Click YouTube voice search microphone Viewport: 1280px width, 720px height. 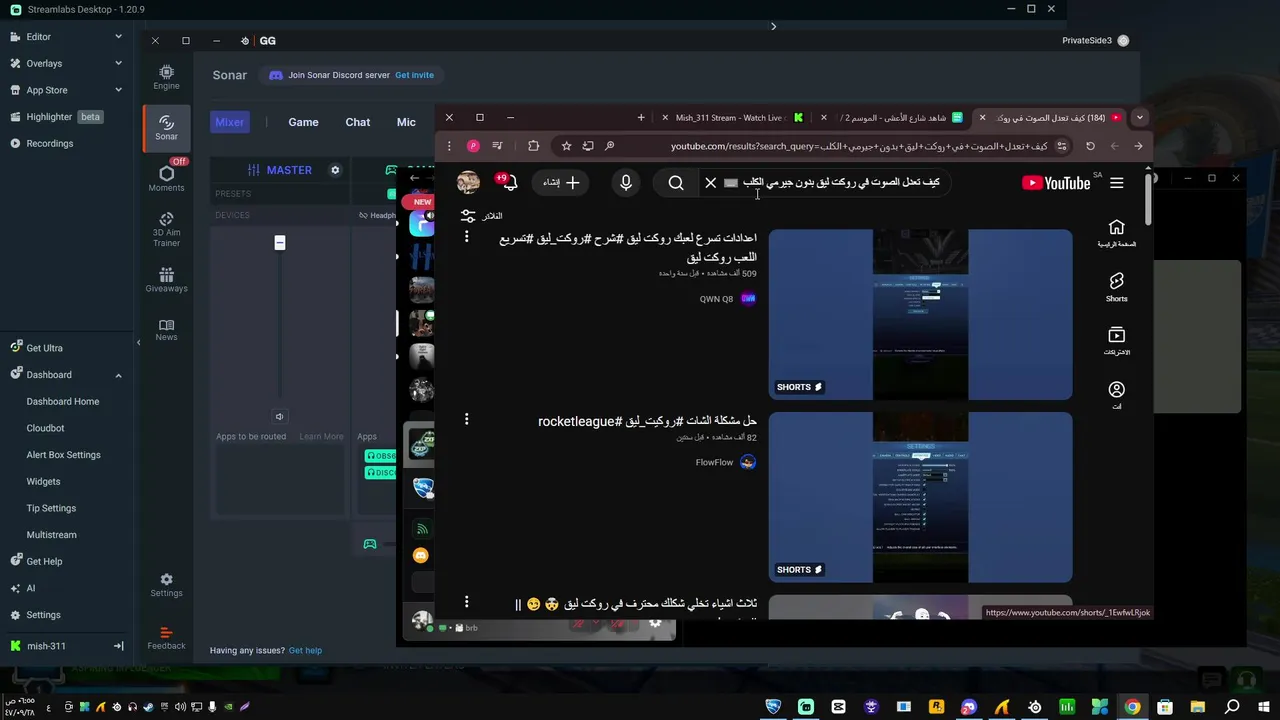pyautogui.click(x=626, y=183)
